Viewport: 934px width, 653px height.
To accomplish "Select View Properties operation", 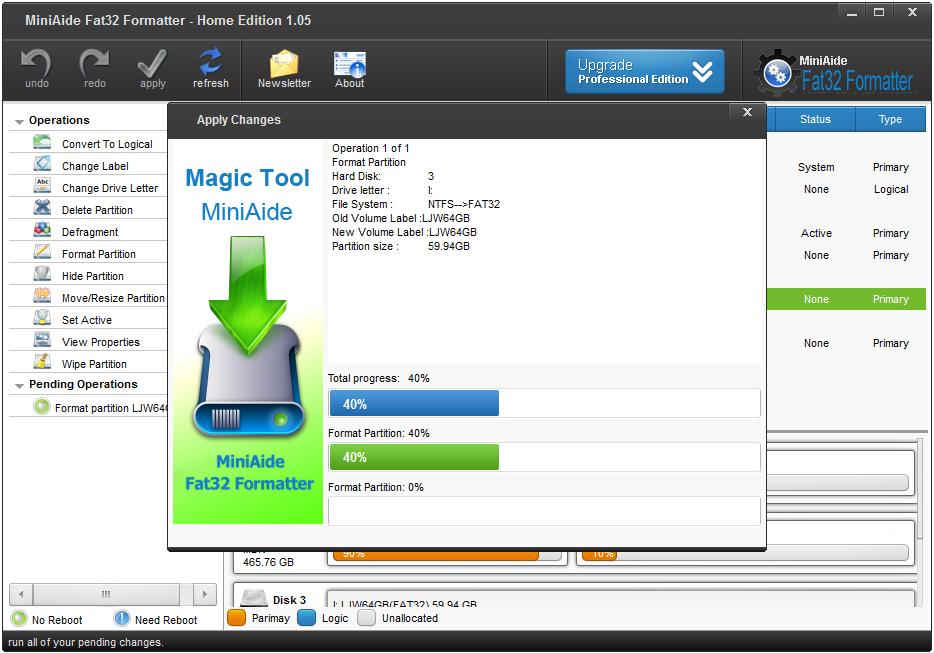I will pos(101,342).
